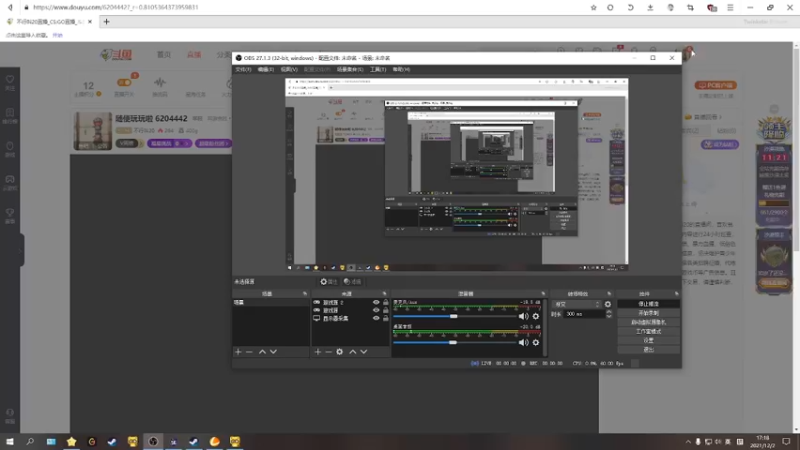This screenshot has height=450, width=800.
Task: Open the browser hamburger menu icon
Action: point(730,8)
